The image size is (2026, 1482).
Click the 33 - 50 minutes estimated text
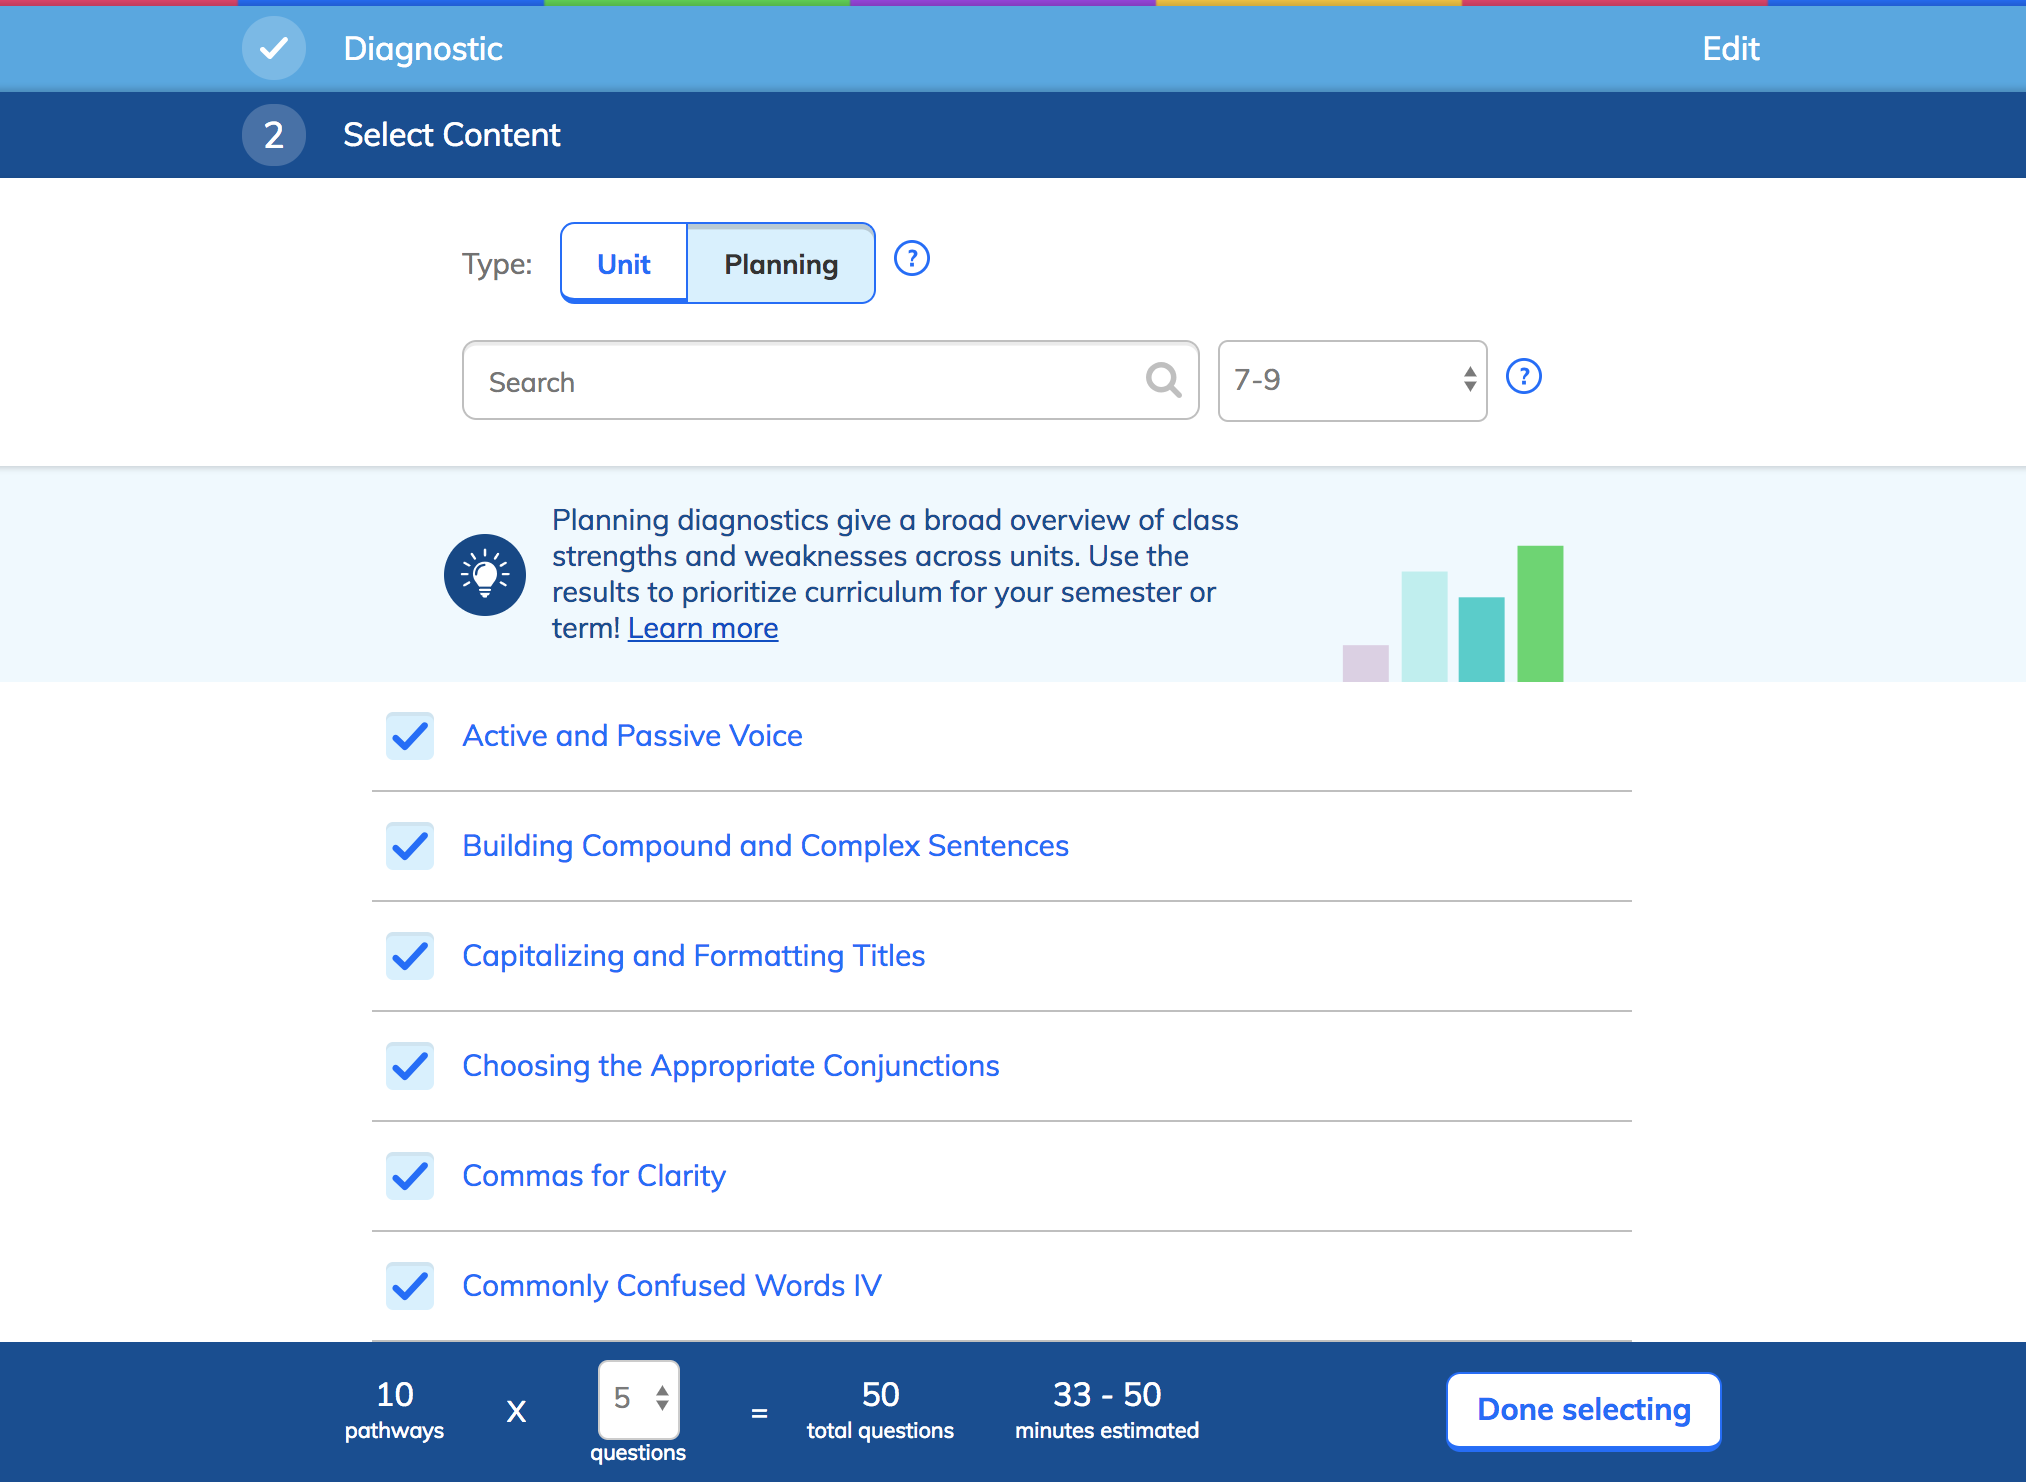pos(1107,1410)
